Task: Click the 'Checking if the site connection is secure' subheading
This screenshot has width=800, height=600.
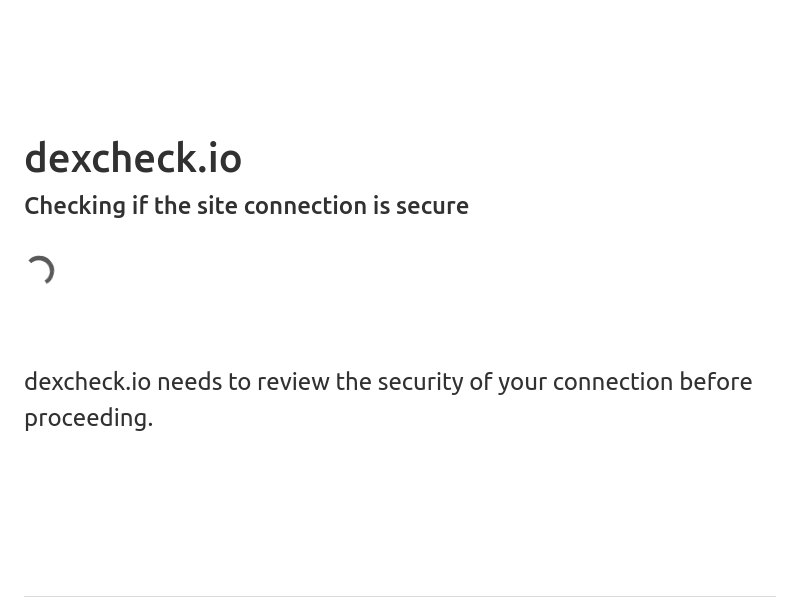Action: [x=246, y=206]
